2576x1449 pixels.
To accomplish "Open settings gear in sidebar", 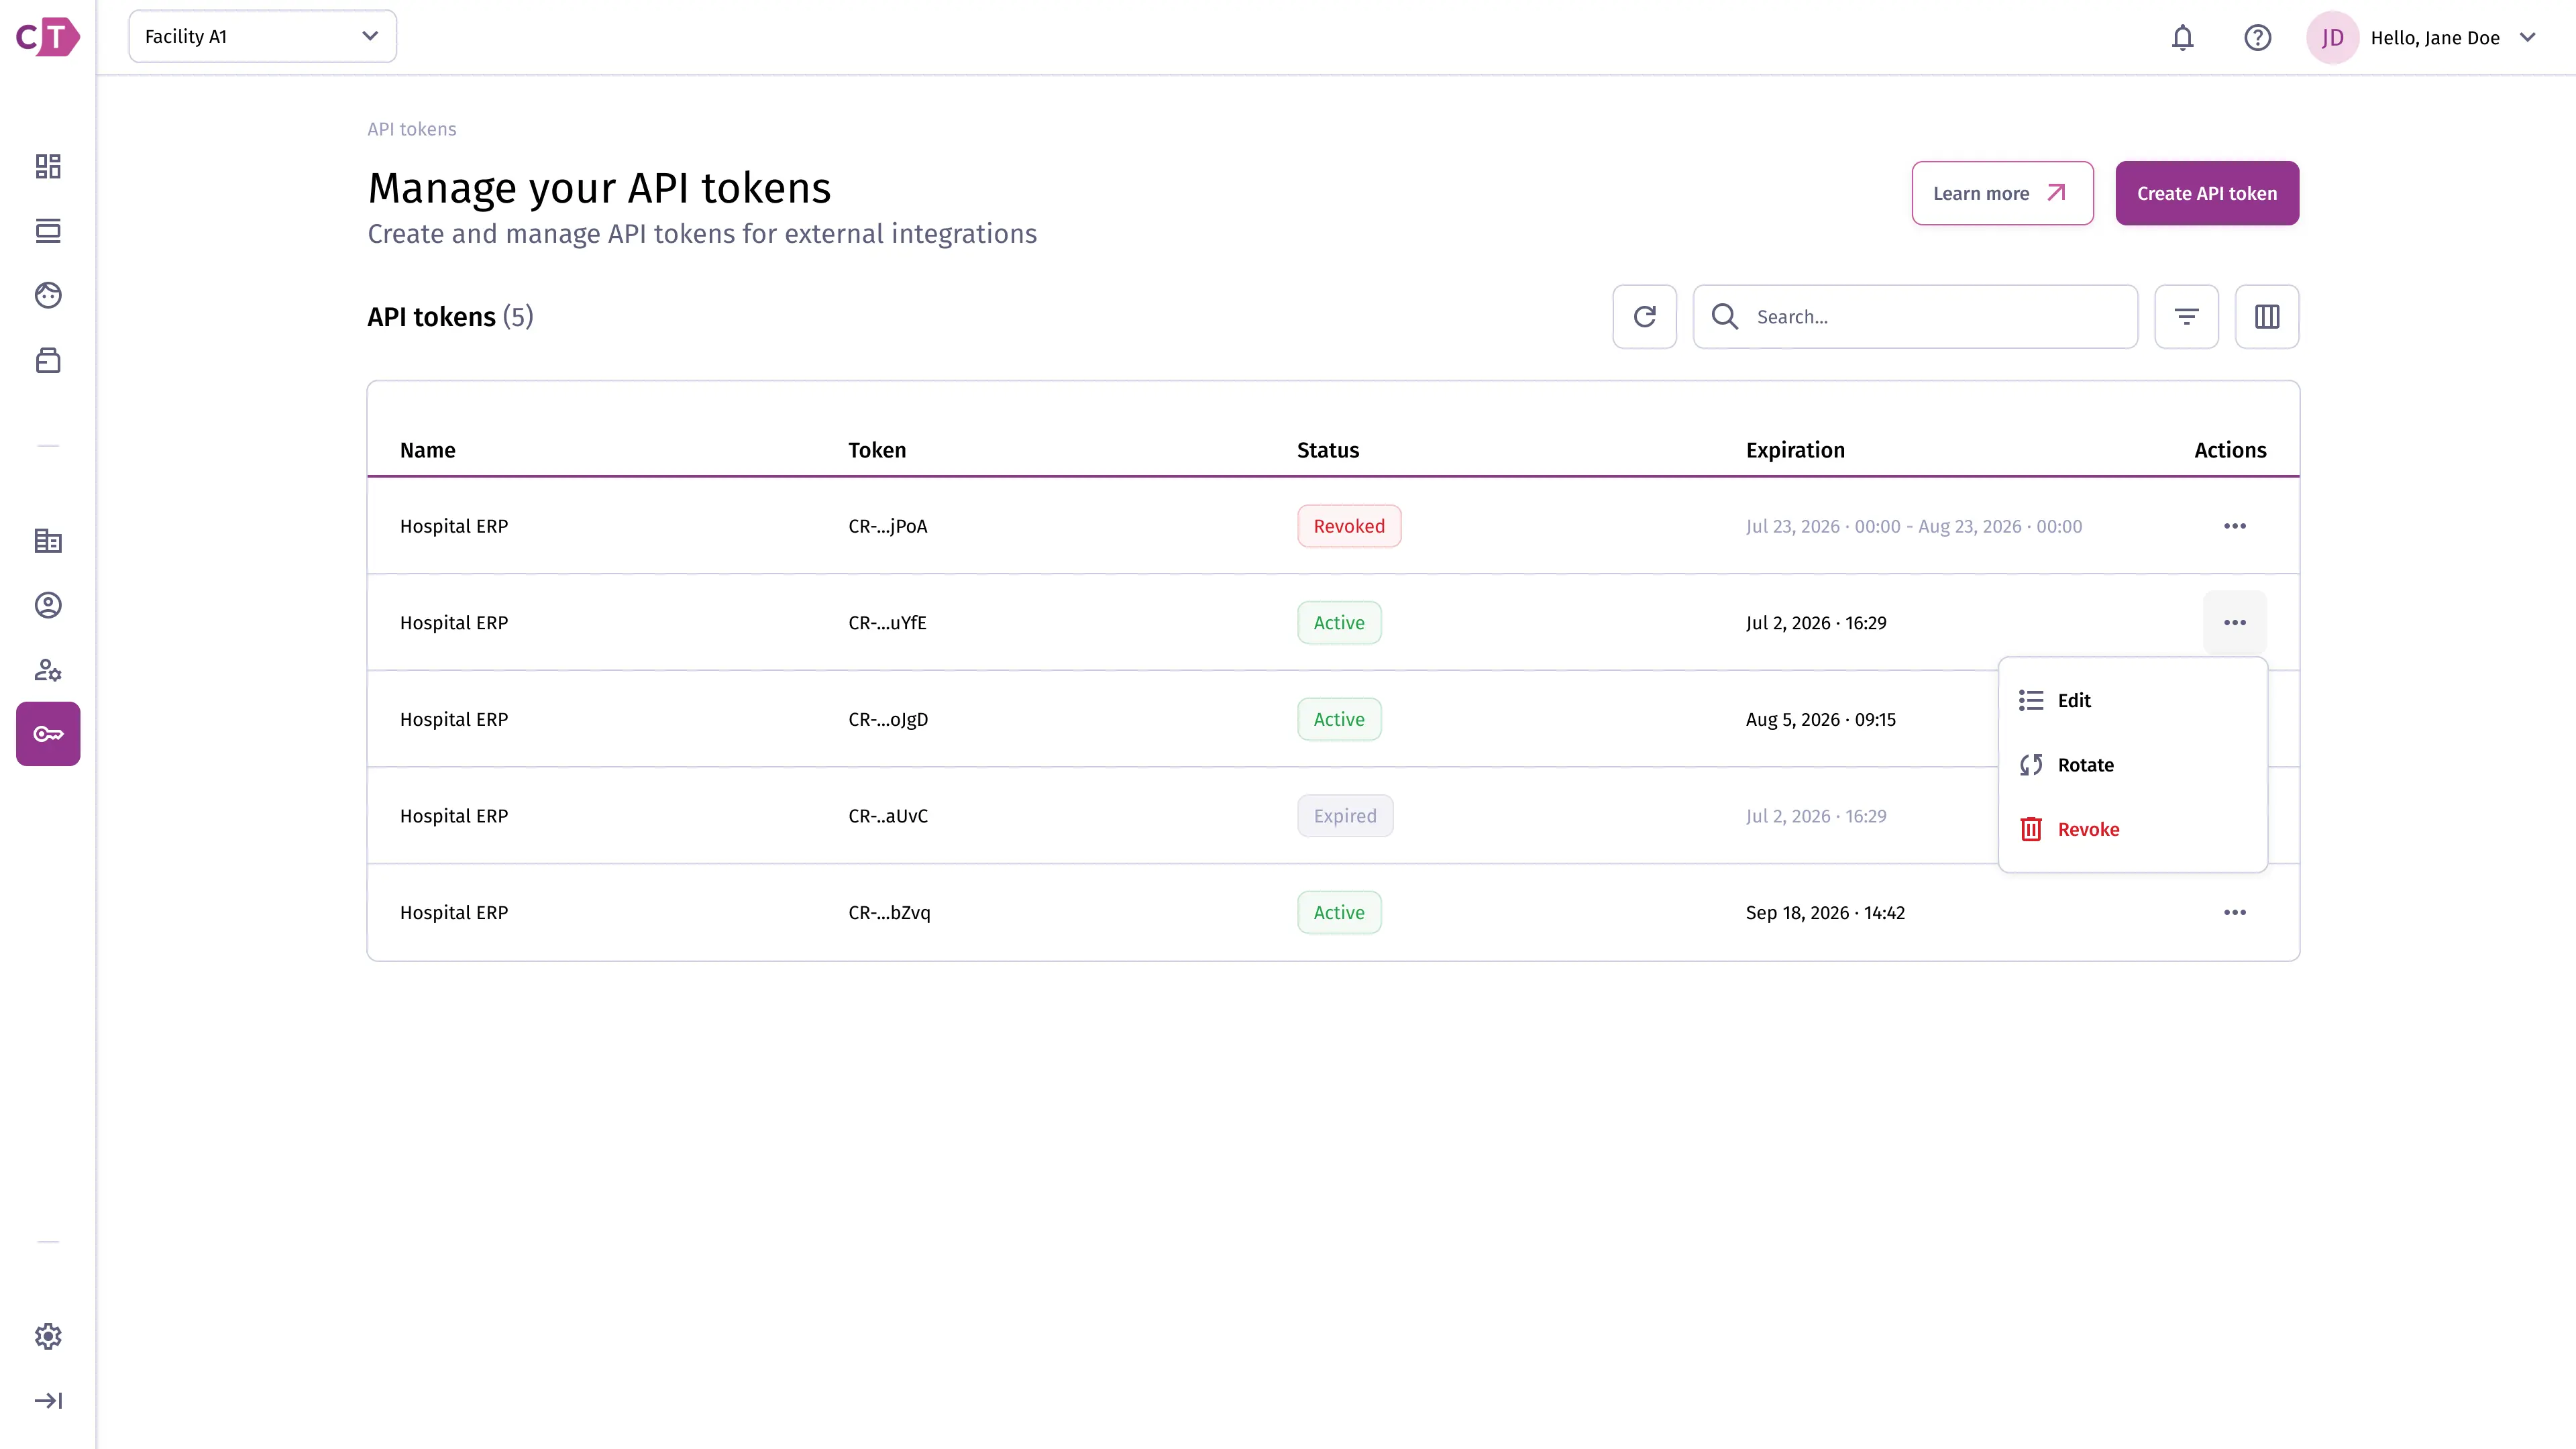I will [48, 1336].
